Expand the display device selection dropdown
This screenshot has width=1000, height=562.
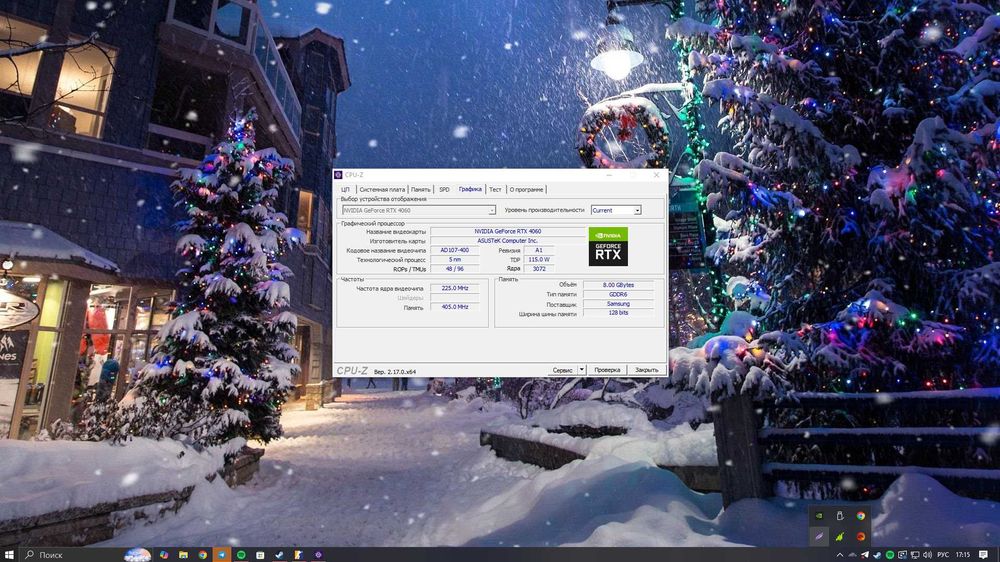[x=492, y=211]
